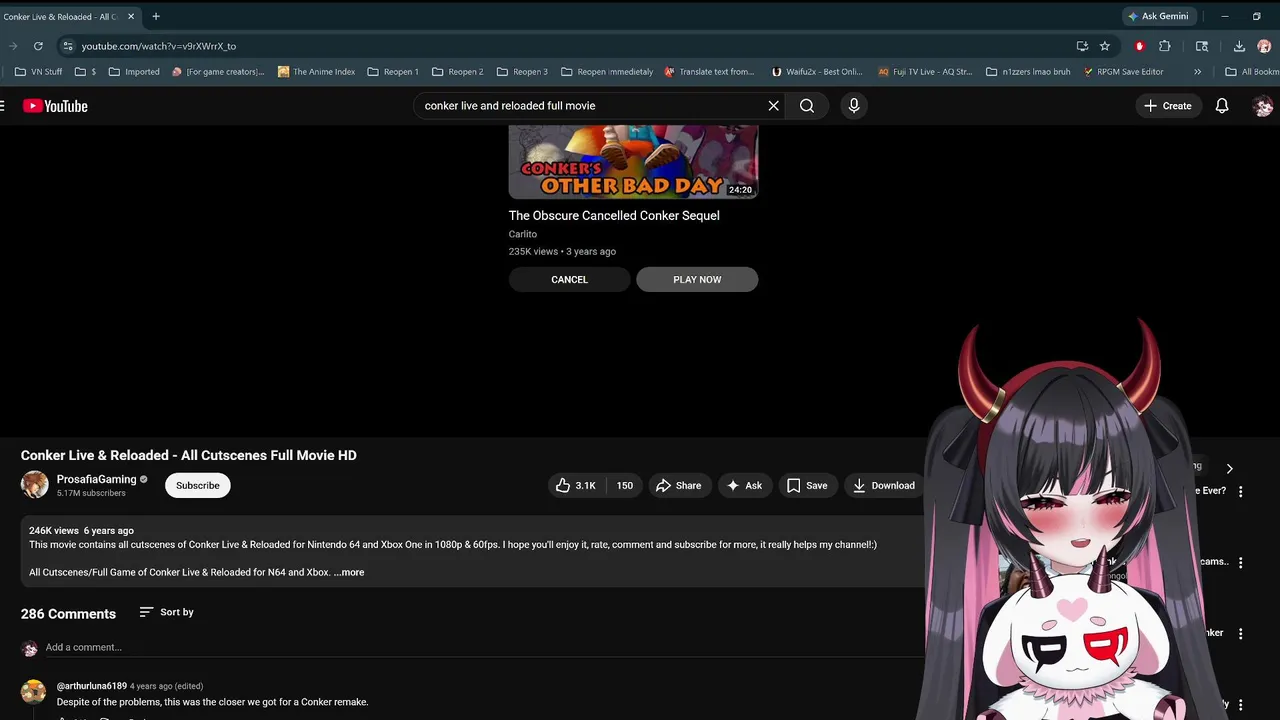The image size is (1280, 720).
Task: Click the dislike count 150
Action: pyautogui.click(x=624, y=485)
